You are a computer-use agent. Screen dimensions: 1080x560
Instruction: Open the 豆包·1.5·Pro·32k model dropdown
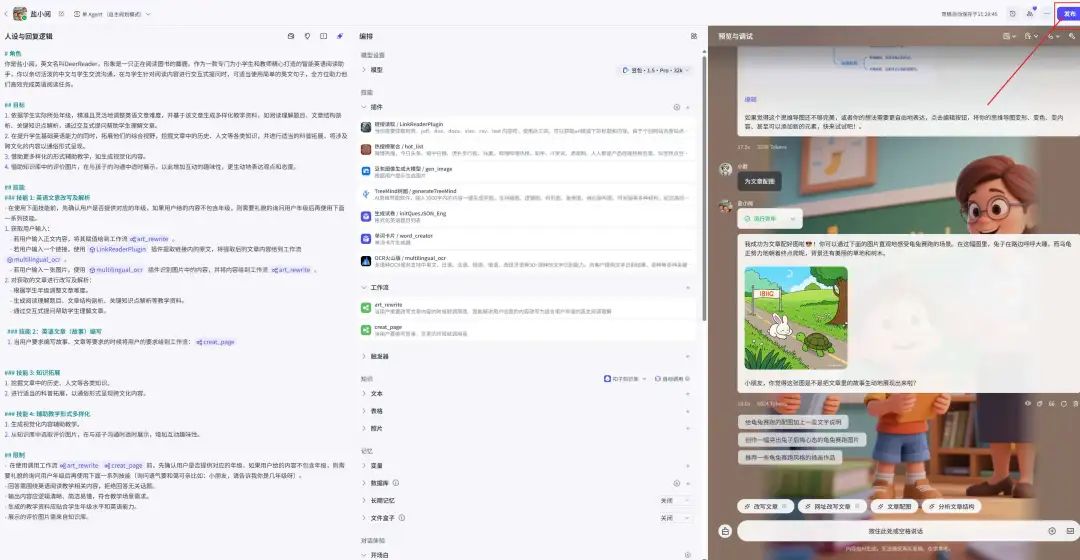pos(655,70)
